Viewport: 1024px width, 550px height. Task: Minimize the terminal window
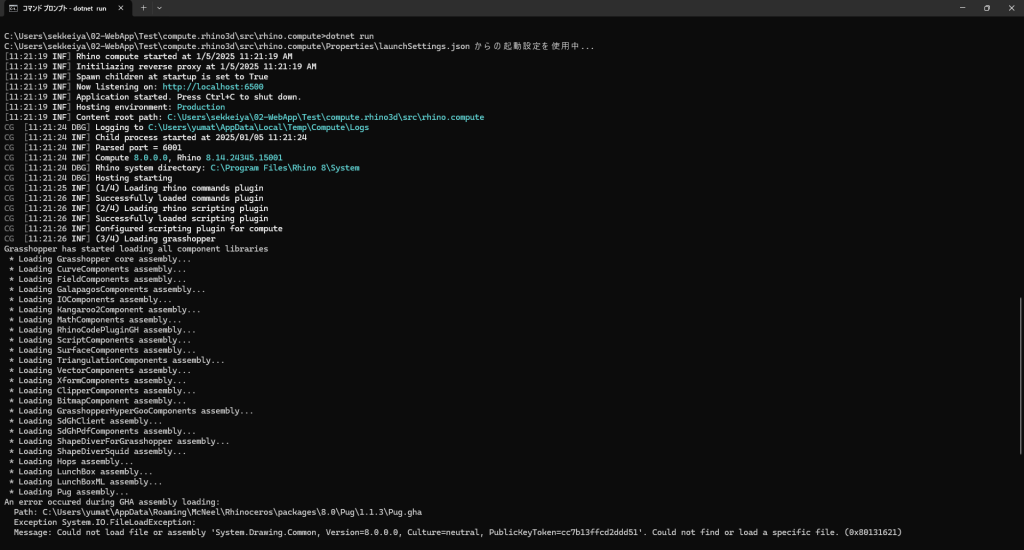(x=959, y=8)
